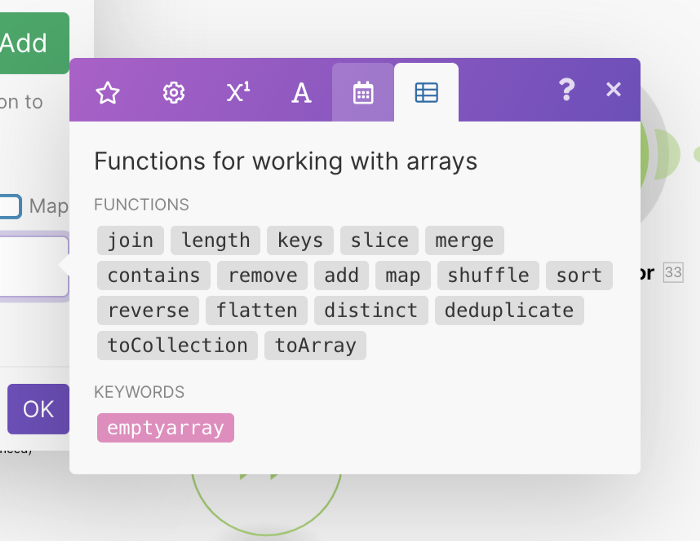Insert the reverse function
This screenshot has width=700, height=541.
point(148,310)
